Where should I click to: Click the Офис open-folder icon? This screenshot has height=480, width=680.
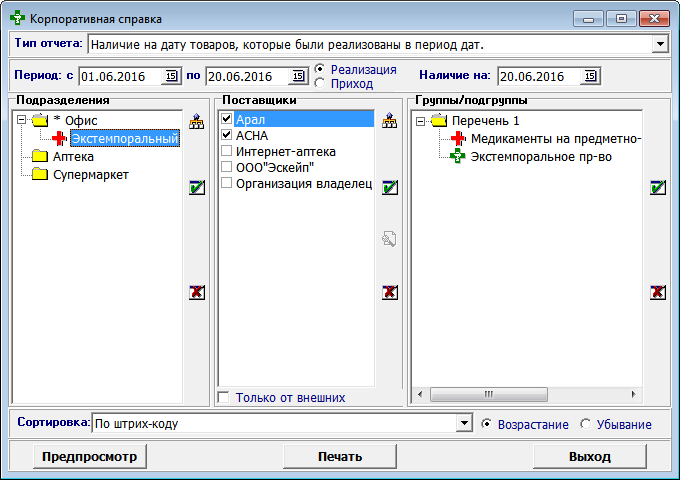click(40, 120)
